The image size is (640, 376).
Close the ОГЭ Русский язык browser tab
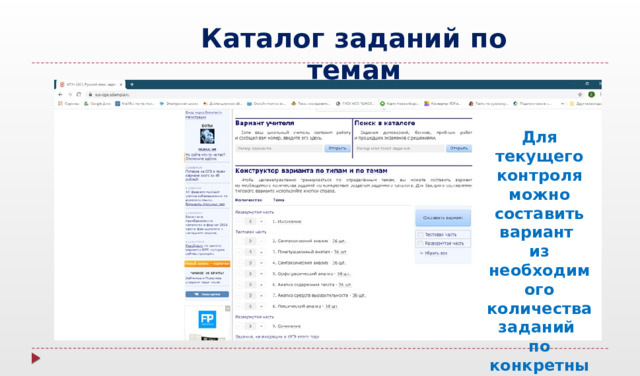[121, 85]
